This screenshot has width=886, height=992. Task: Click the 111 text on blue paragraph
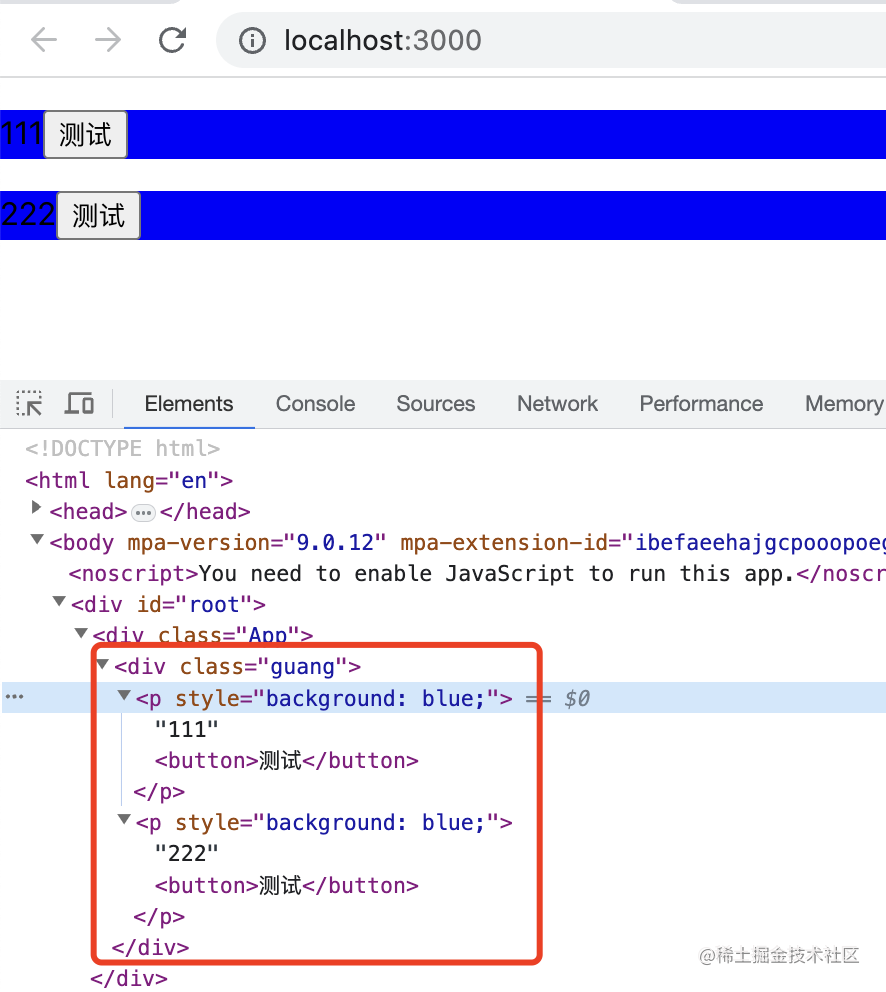tap(21, 134)
